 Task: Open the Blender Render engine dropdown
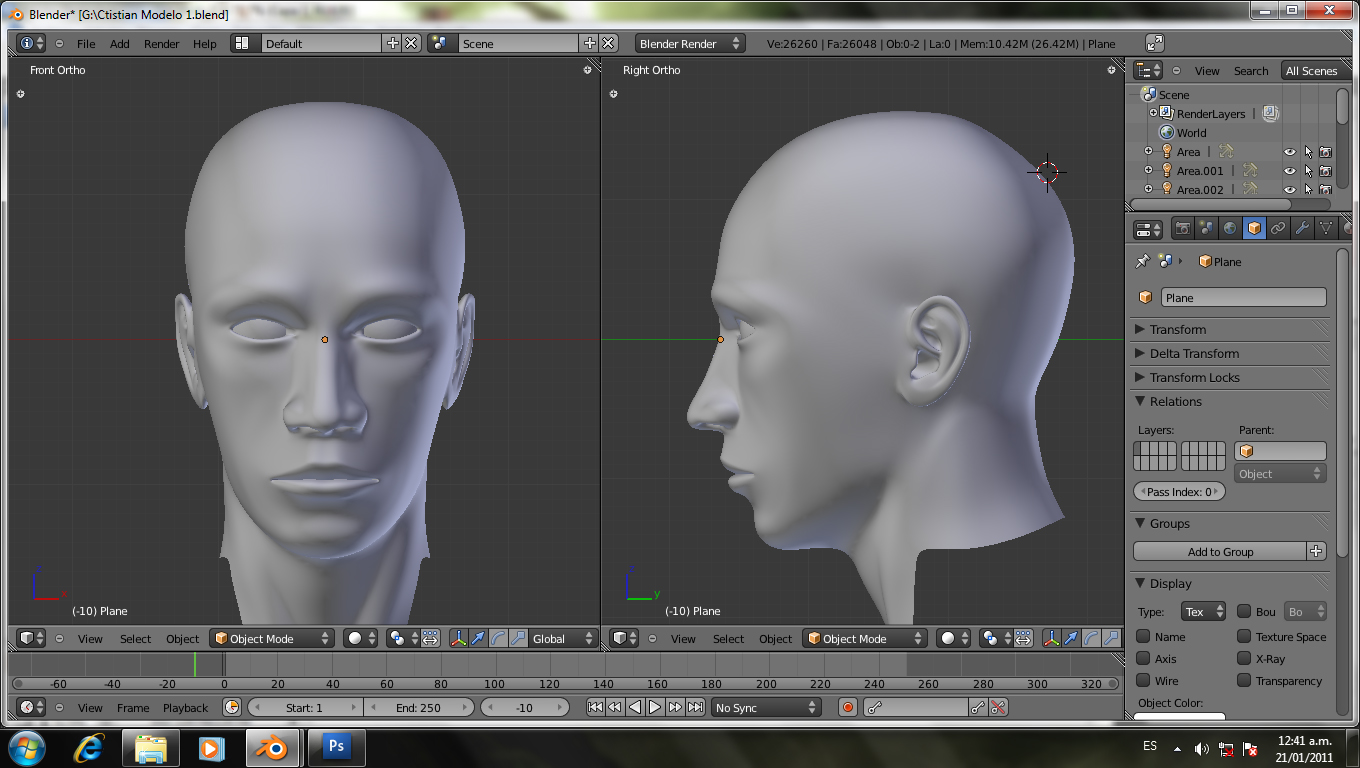point(690,44)
